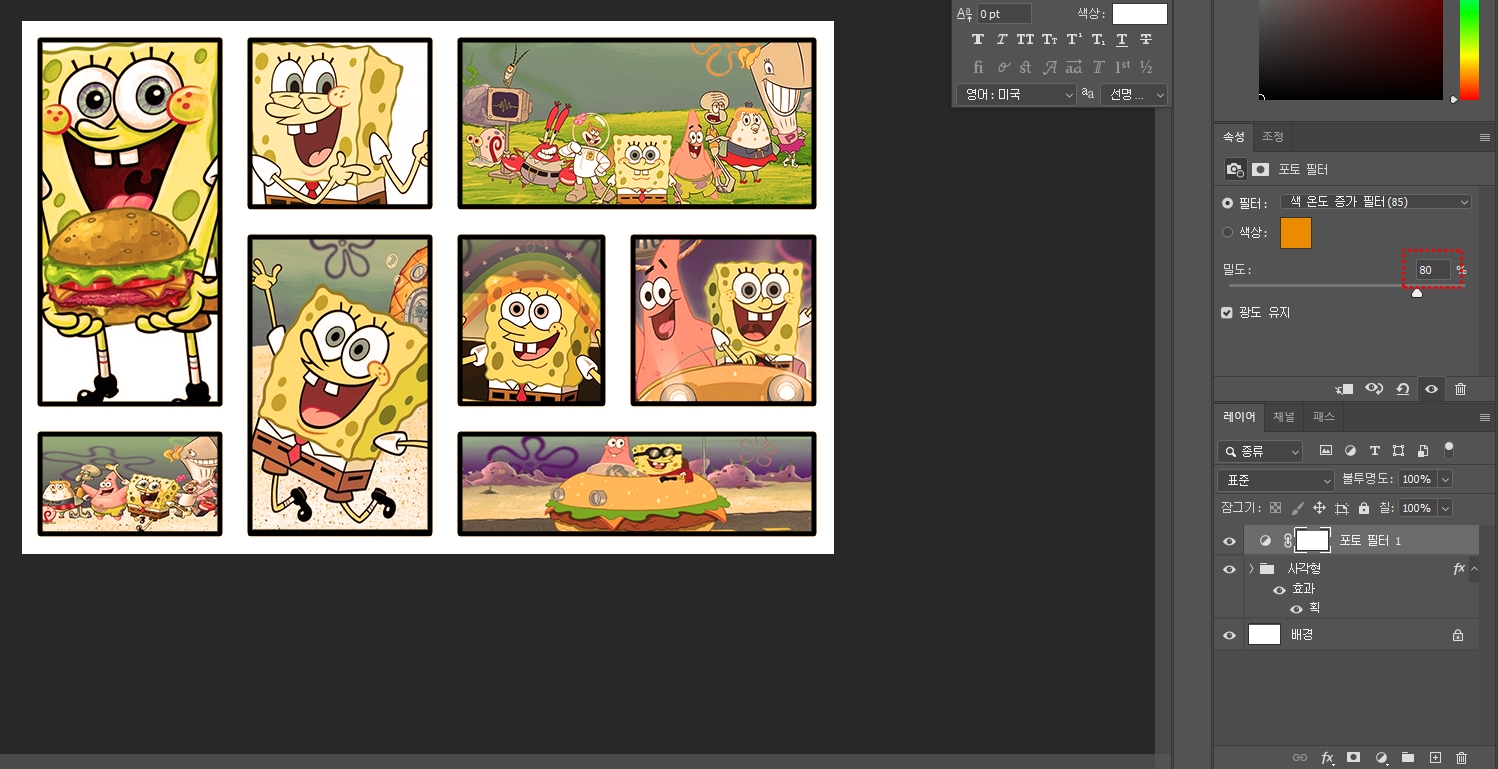Open the 표준 blend mode dropdown
The width and height of the screenshot is (1498, 769).
click(1276, 479)
